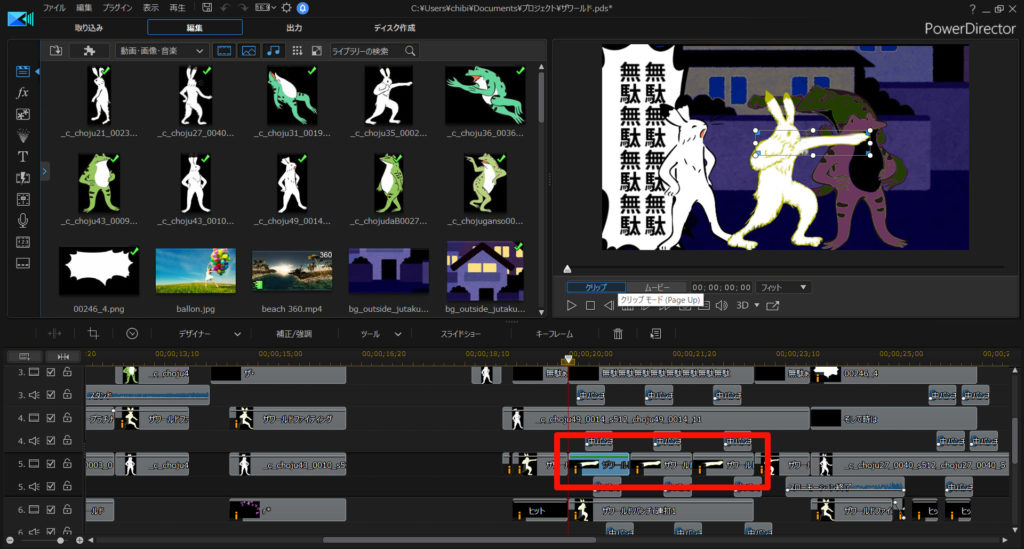This screenshot has height=549, width=1024.
Task: Click the clock duration icon above timeline
Action: tap(132, 334)
